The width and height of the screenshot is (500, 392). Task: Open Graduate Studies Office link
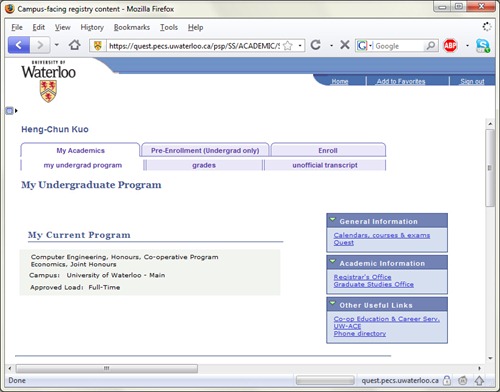coord(374,284)
